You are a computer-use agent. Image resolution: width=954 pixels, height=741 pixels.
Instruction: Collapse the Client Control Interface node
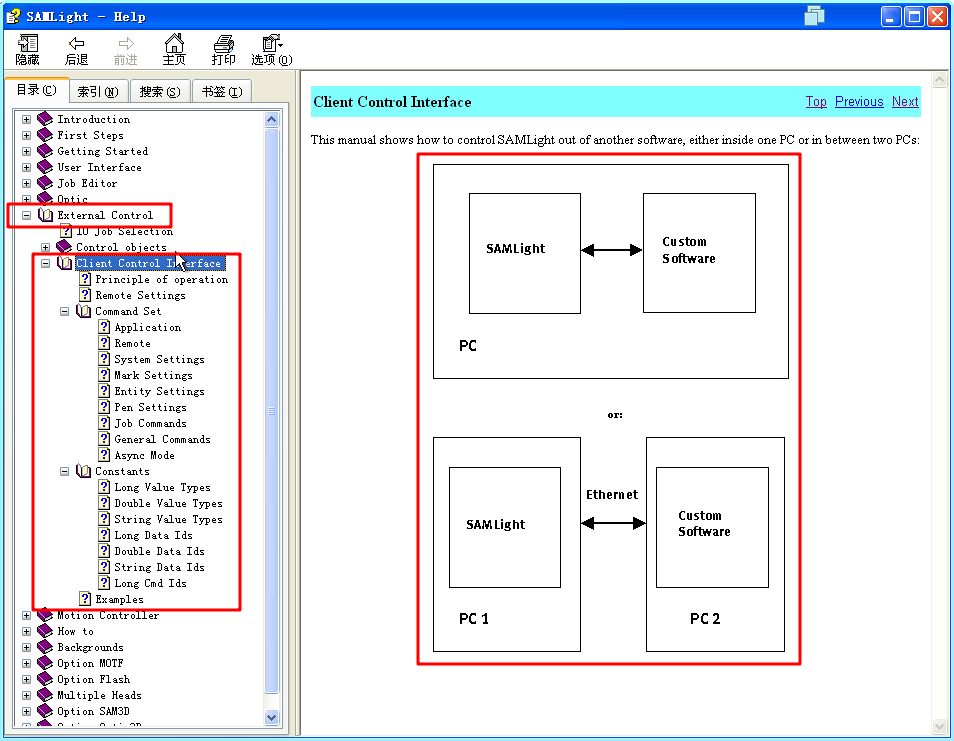tap(46, 263)
